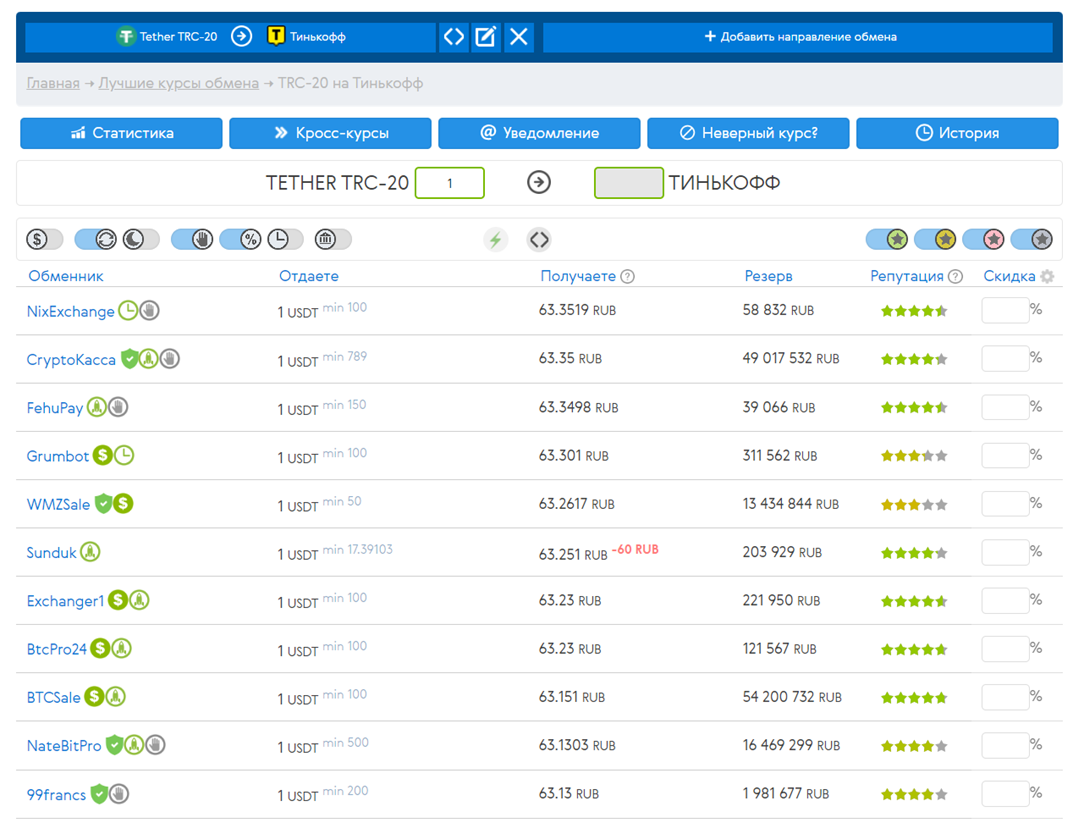Open the NixExchange exchanger link
Image resolution: width=1084 pixels, height=823 pixels.
click(71, 311)
